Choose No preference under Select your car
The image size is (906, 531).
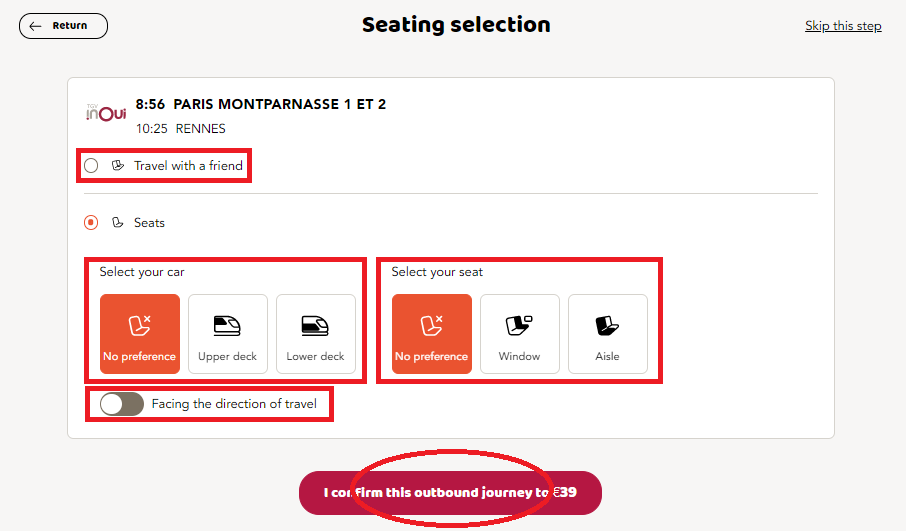point(140,334)
